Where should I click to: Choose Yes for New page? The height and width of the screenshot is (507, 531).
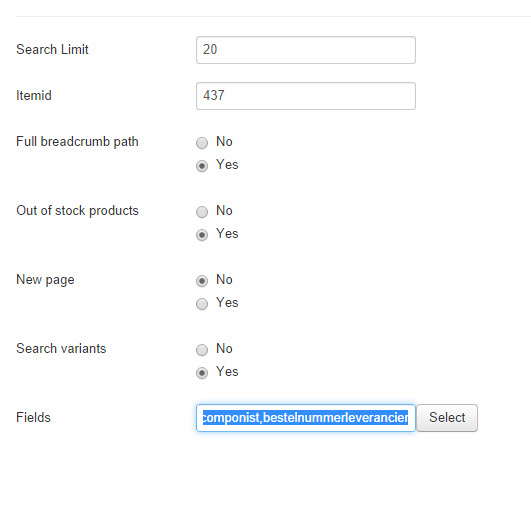(202, 304)
